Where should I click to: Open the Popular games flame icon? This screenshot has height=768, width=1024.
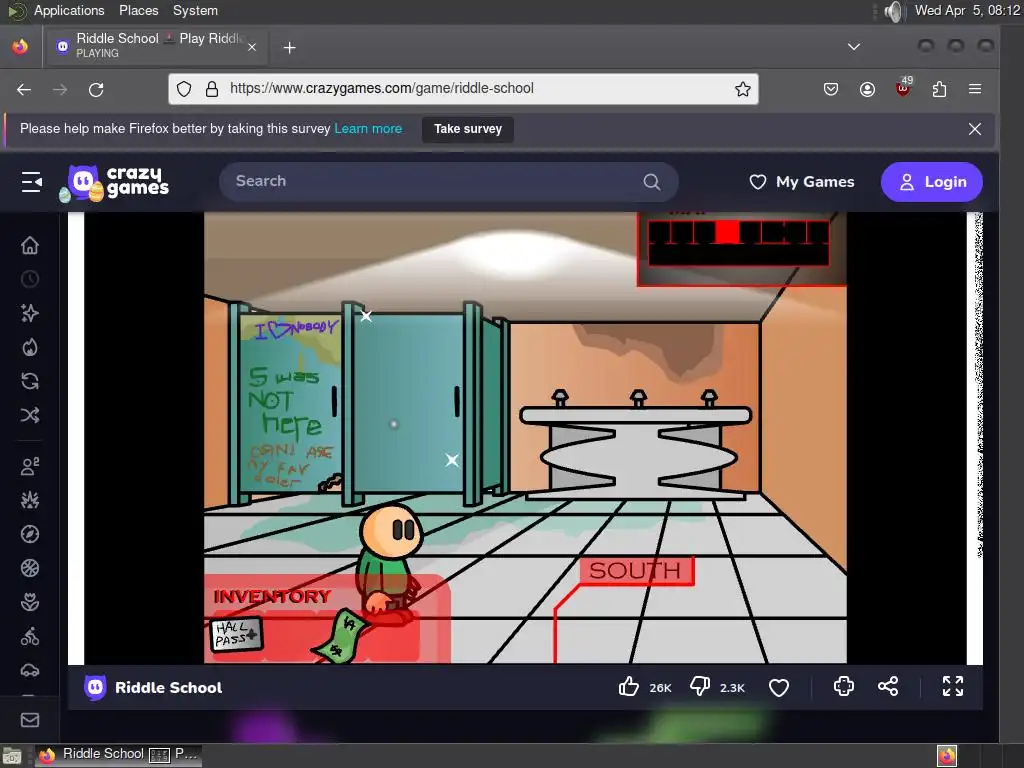29,347
